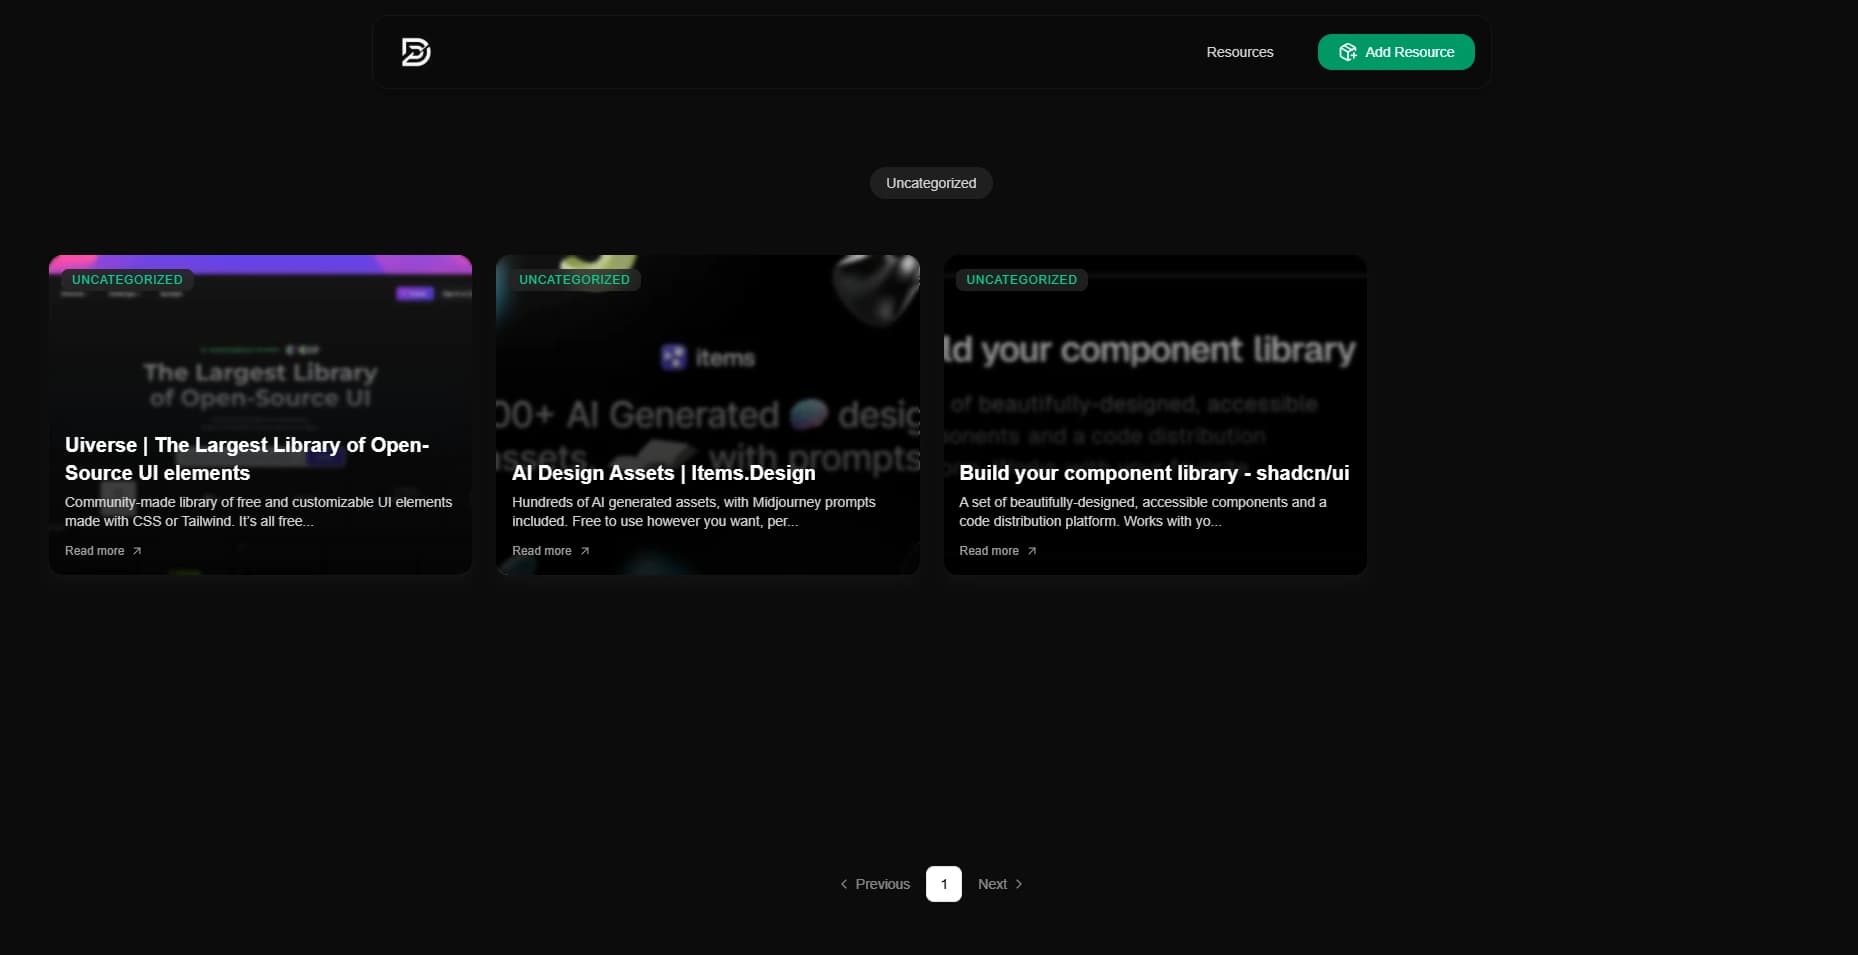Select page 1 in pagination
The image size is (1858, 955).
pos(944,884)
